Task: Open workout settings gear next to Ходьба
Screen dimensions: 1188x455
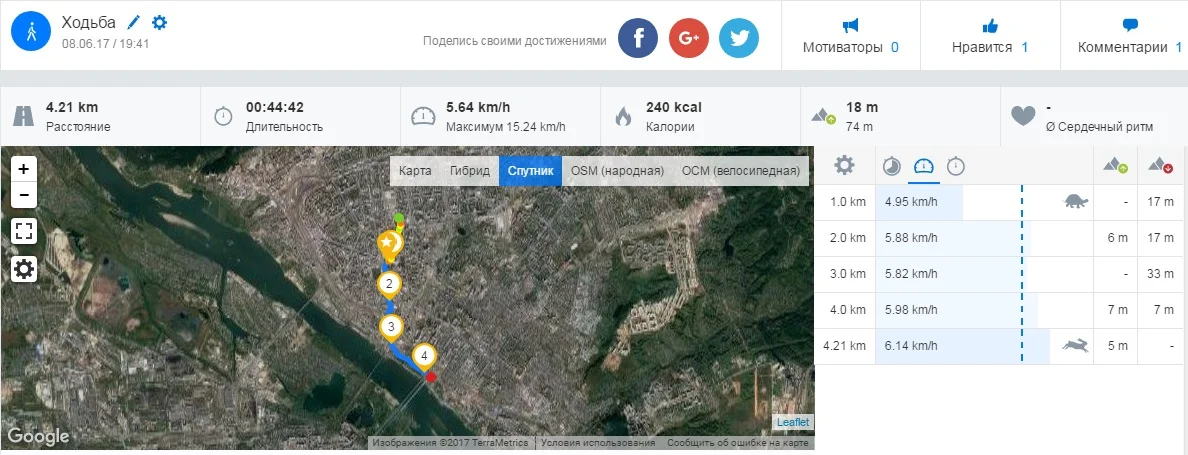Action: (159, 22)
